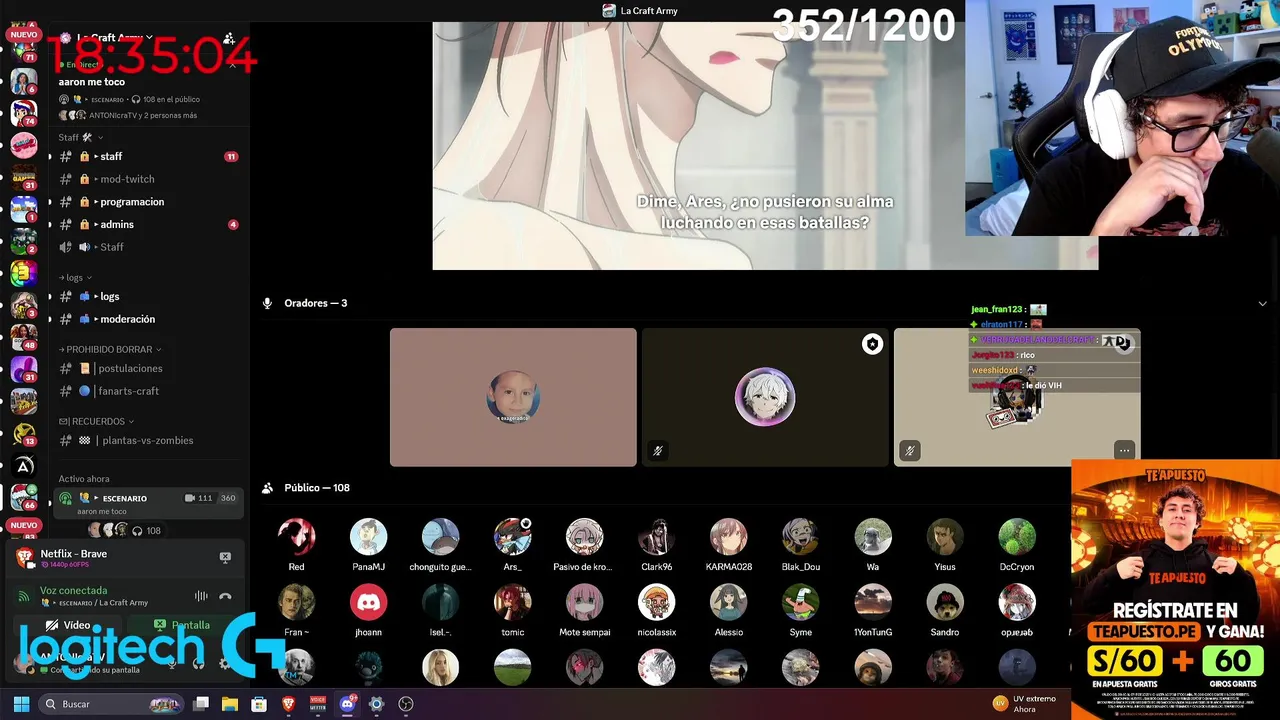
Task: Open the moderación channel
Action: click(x=148, y=319)
